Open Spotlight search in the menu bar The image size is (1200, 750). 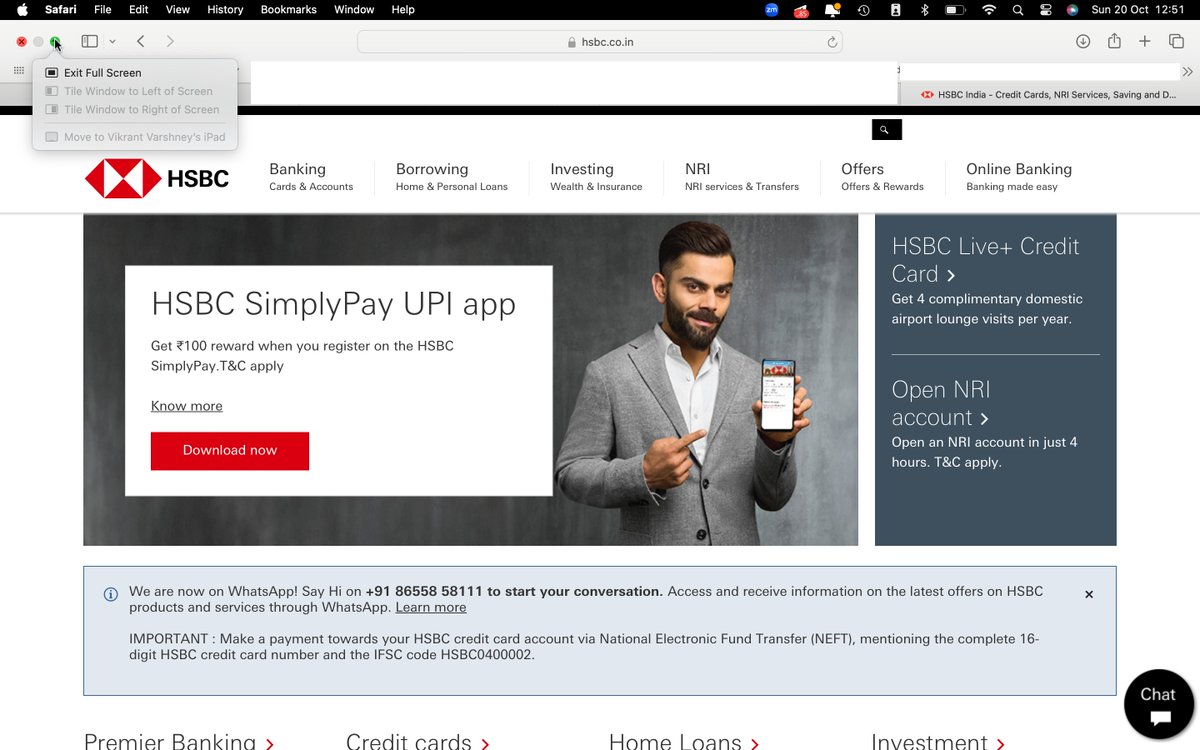pos(1018,10)
